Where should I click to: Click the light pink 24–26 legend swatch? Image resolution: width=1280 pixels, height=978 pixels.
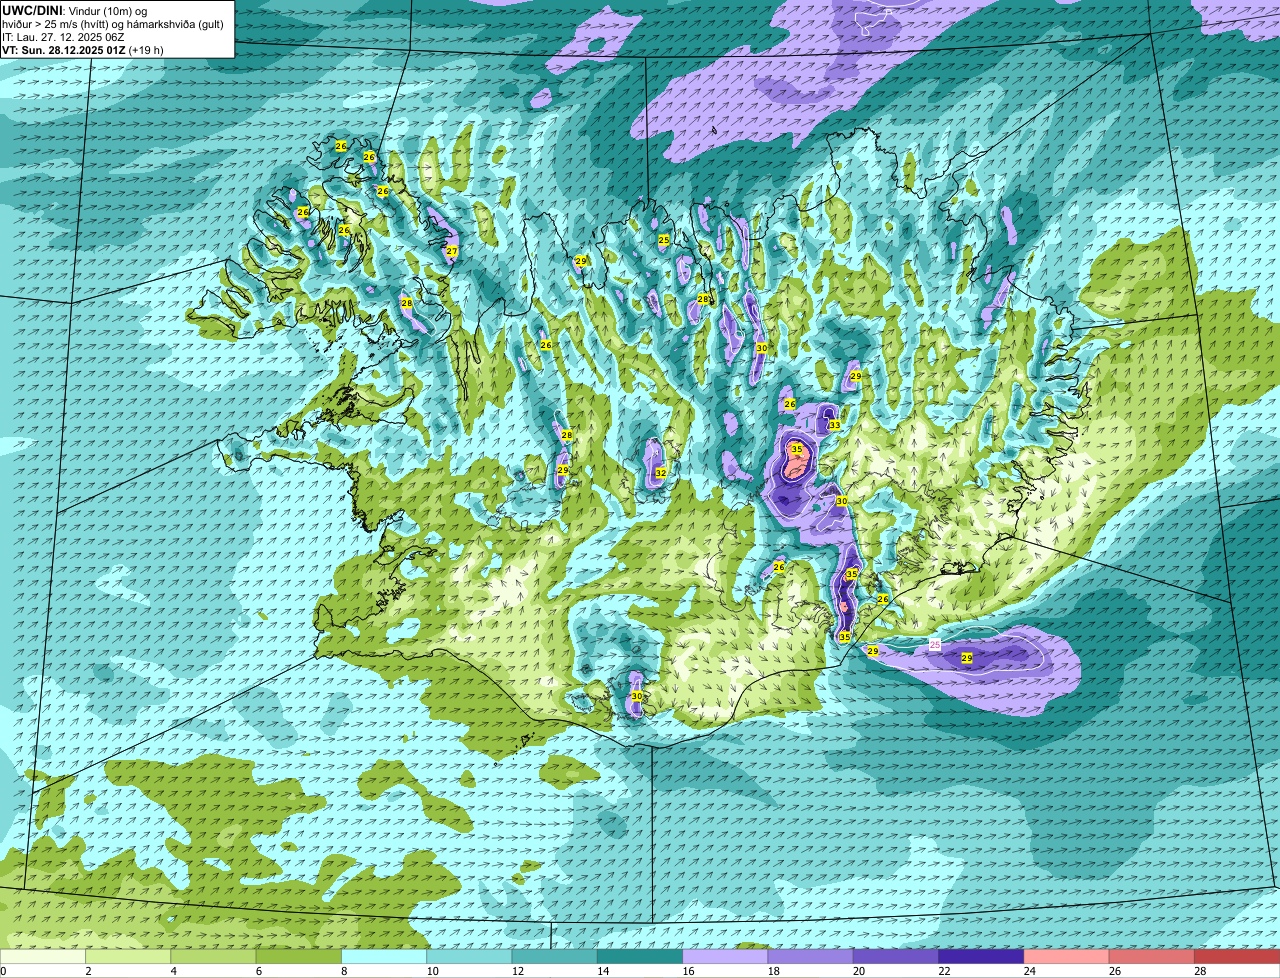coord(1067,956)
